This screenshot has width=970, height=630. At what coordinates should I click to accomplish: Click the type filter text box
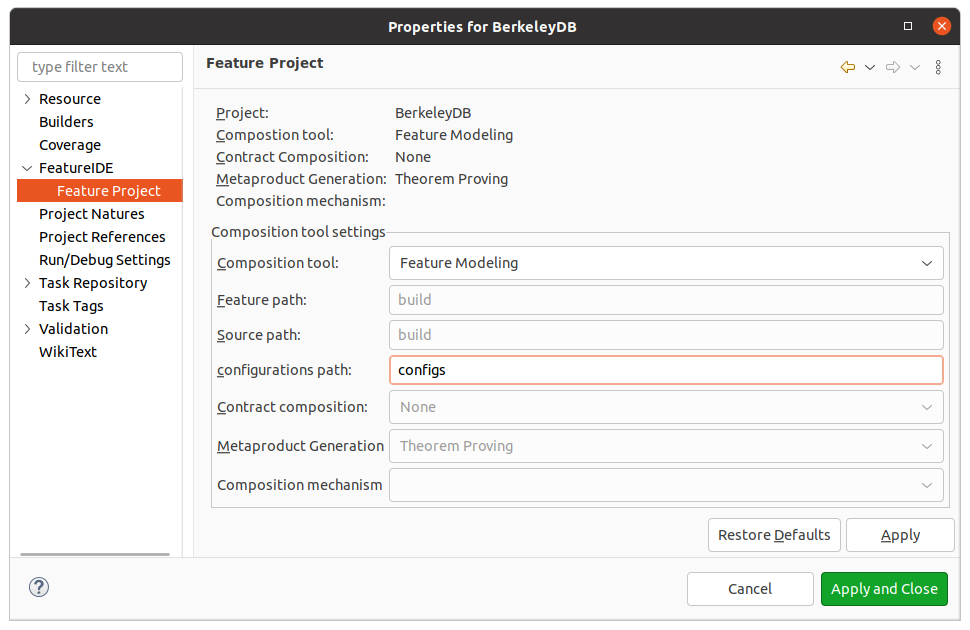click(x=99, y=66)
